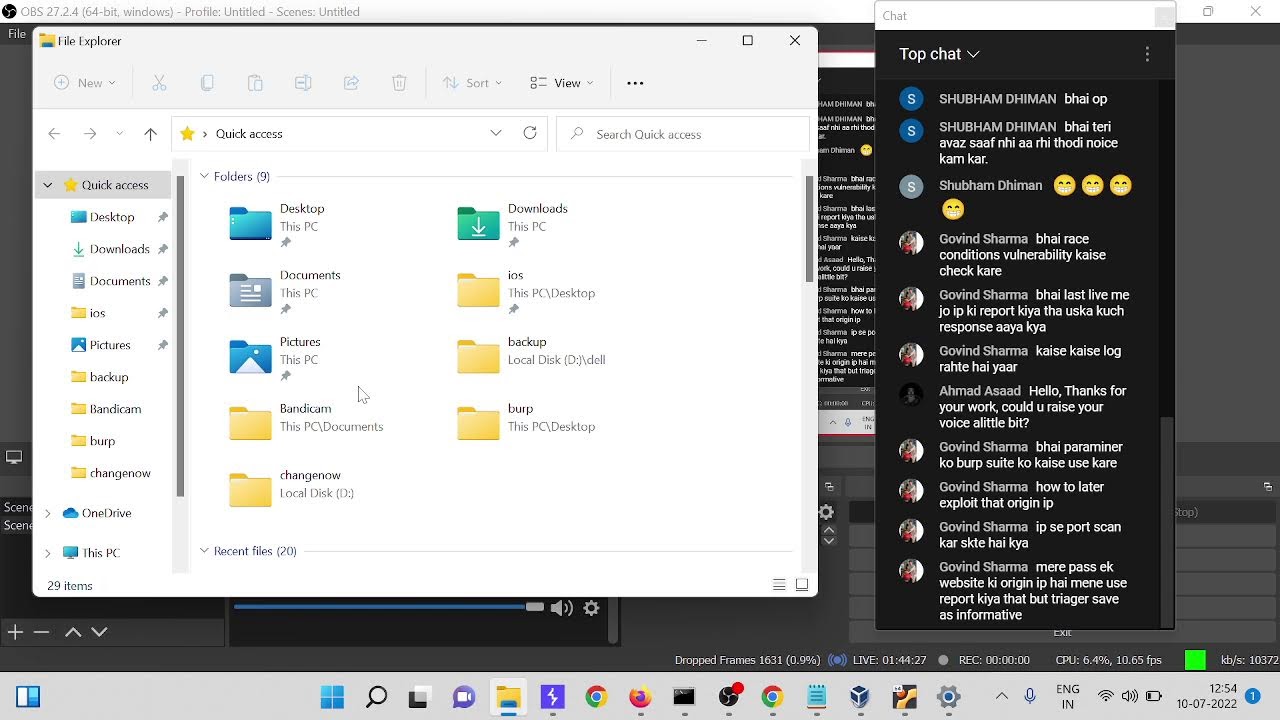Go forward with the right arrow in File Explorer
The height and width of the screenshot is (720, 1280).
(90, 134)
